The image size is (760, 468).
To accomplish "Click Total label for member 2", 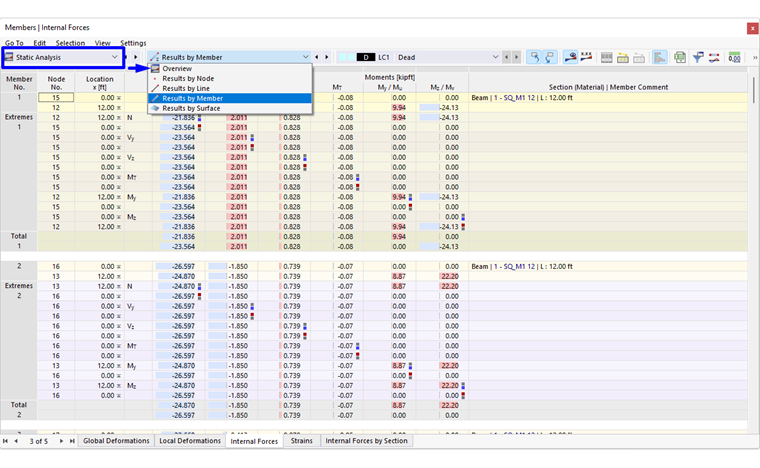I will (19, 405).
